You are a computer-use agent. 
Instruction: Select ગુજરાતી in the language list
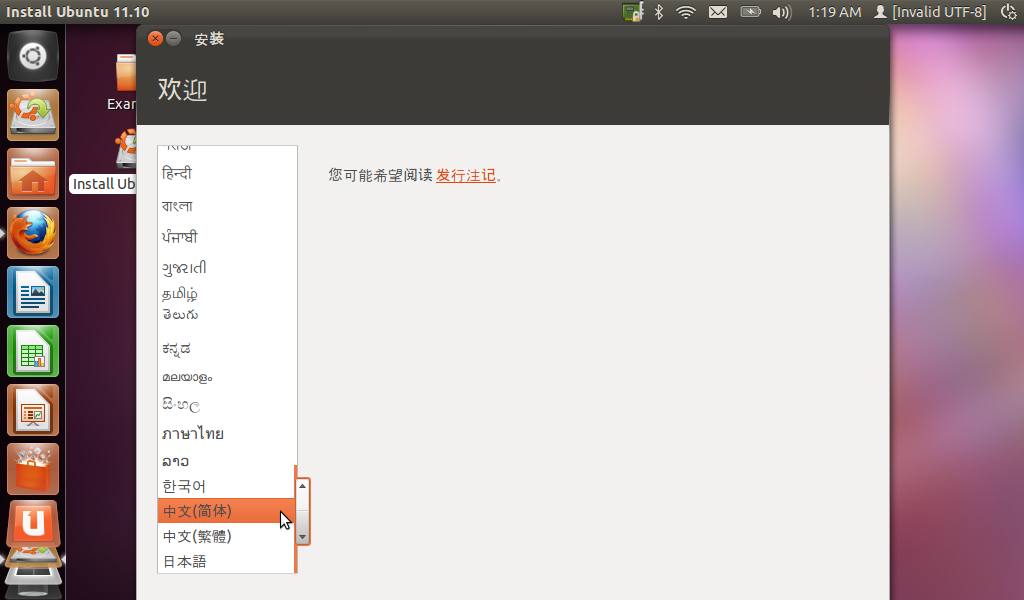pos(226,267)
